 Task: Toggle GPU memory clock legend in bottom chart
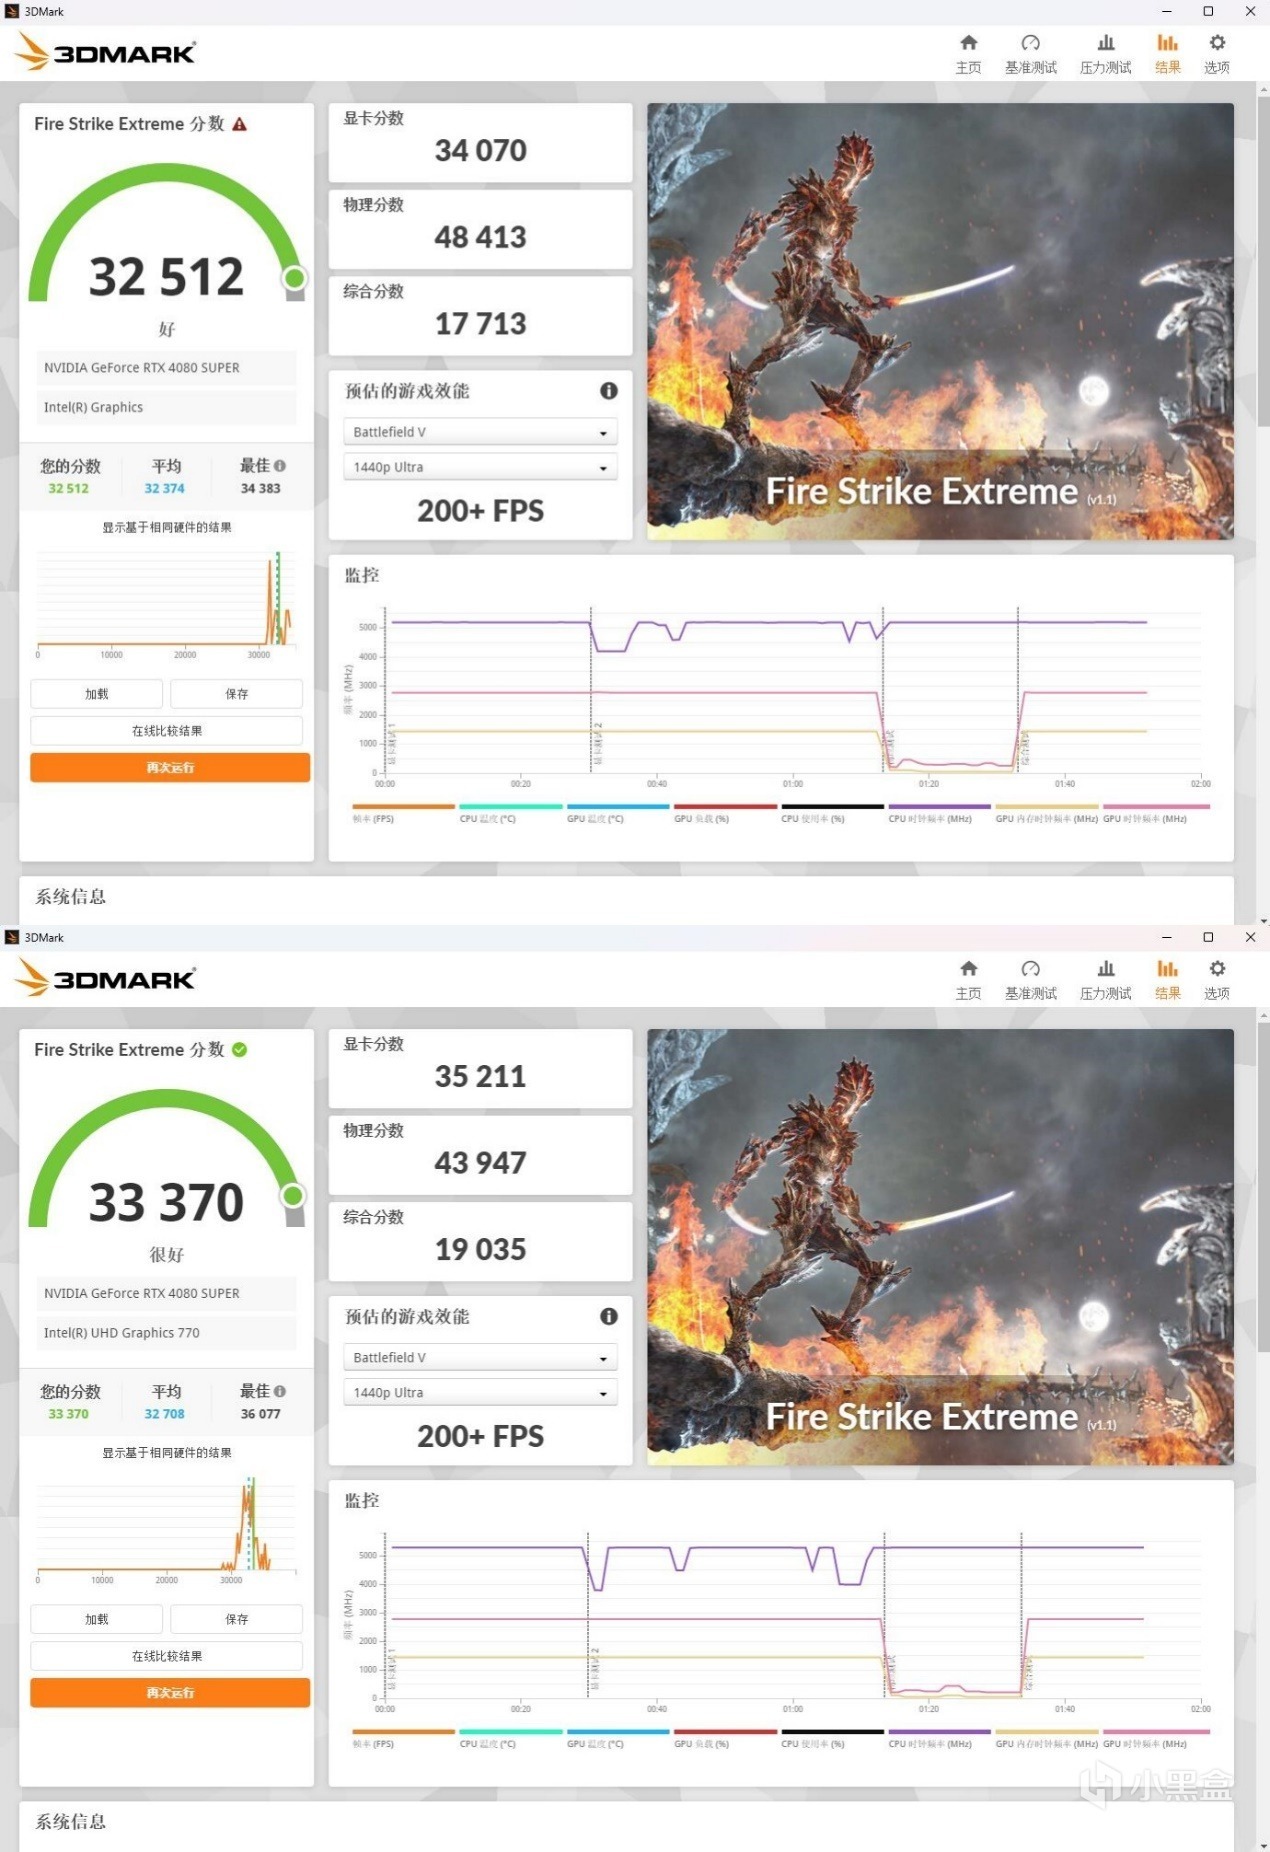pos(1047,1738)
